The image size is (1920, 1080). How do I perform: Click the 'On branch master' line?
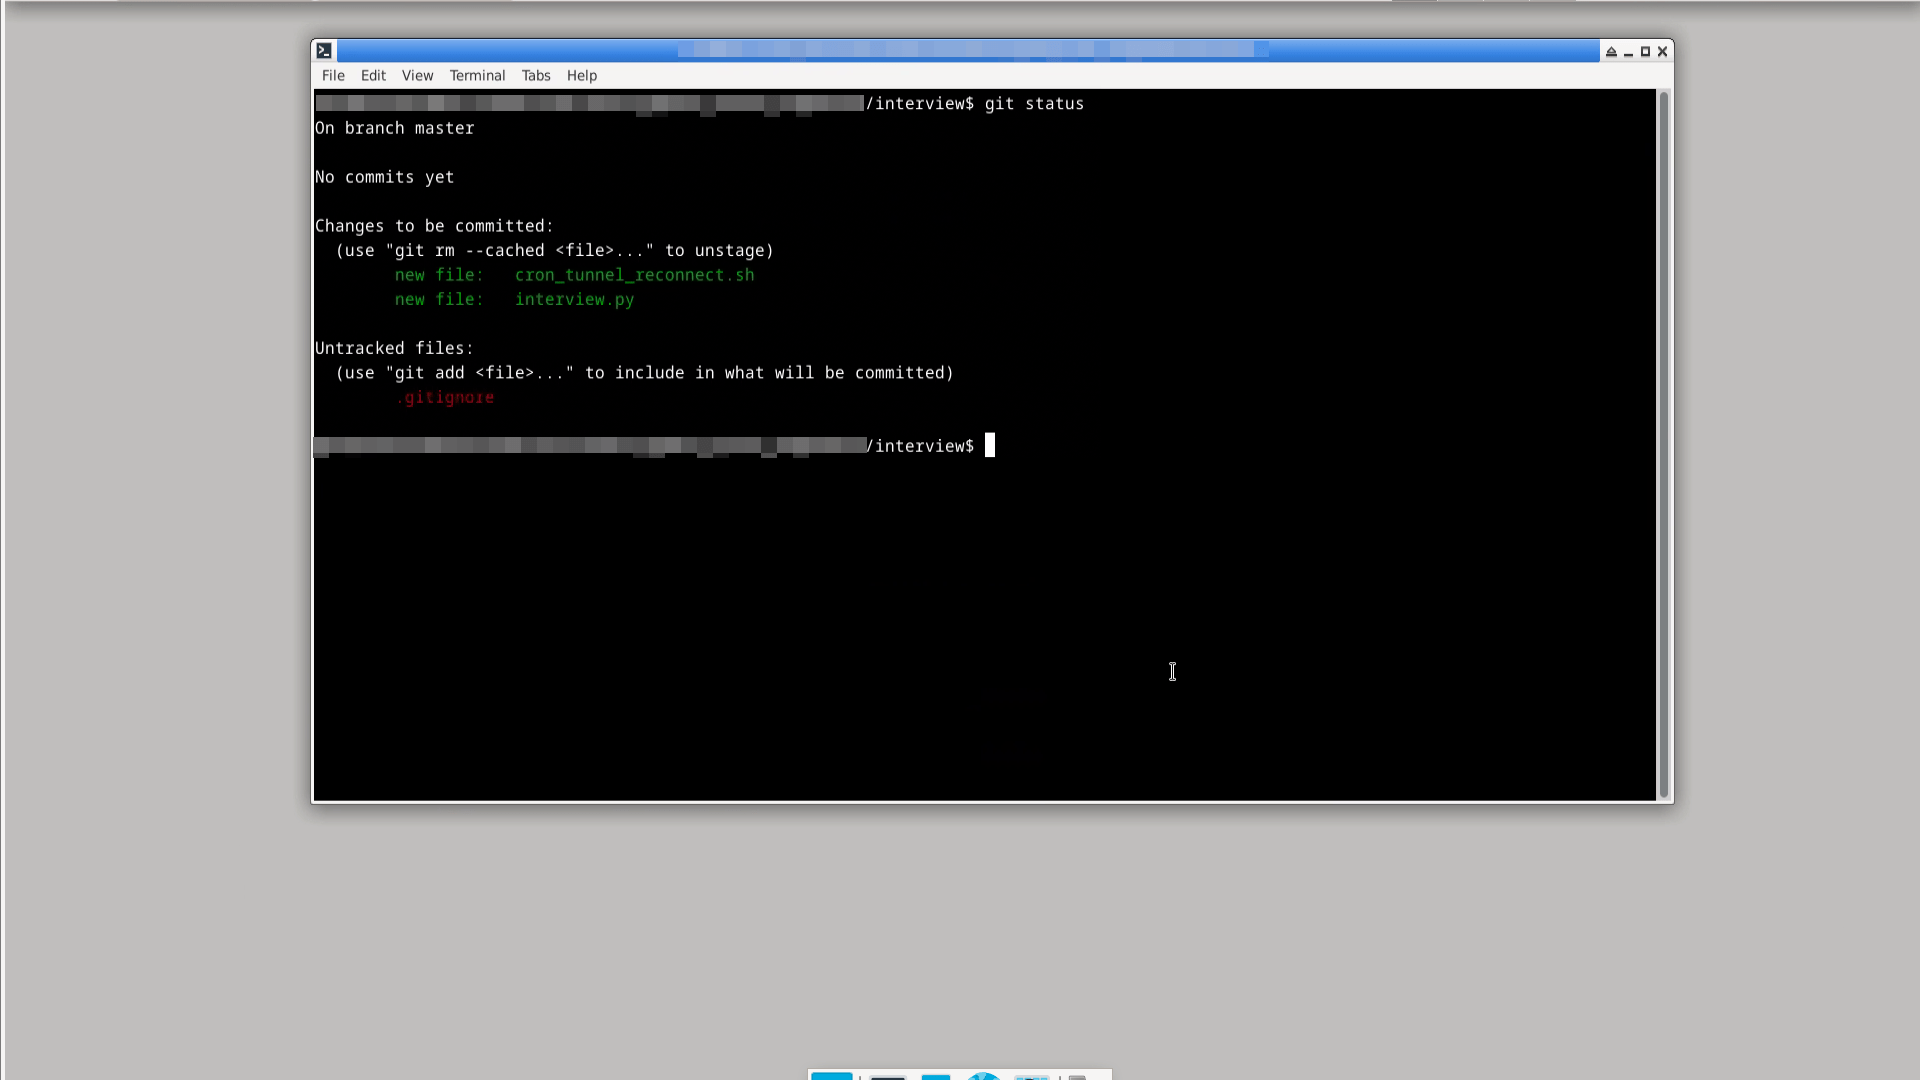coord(395,128)
